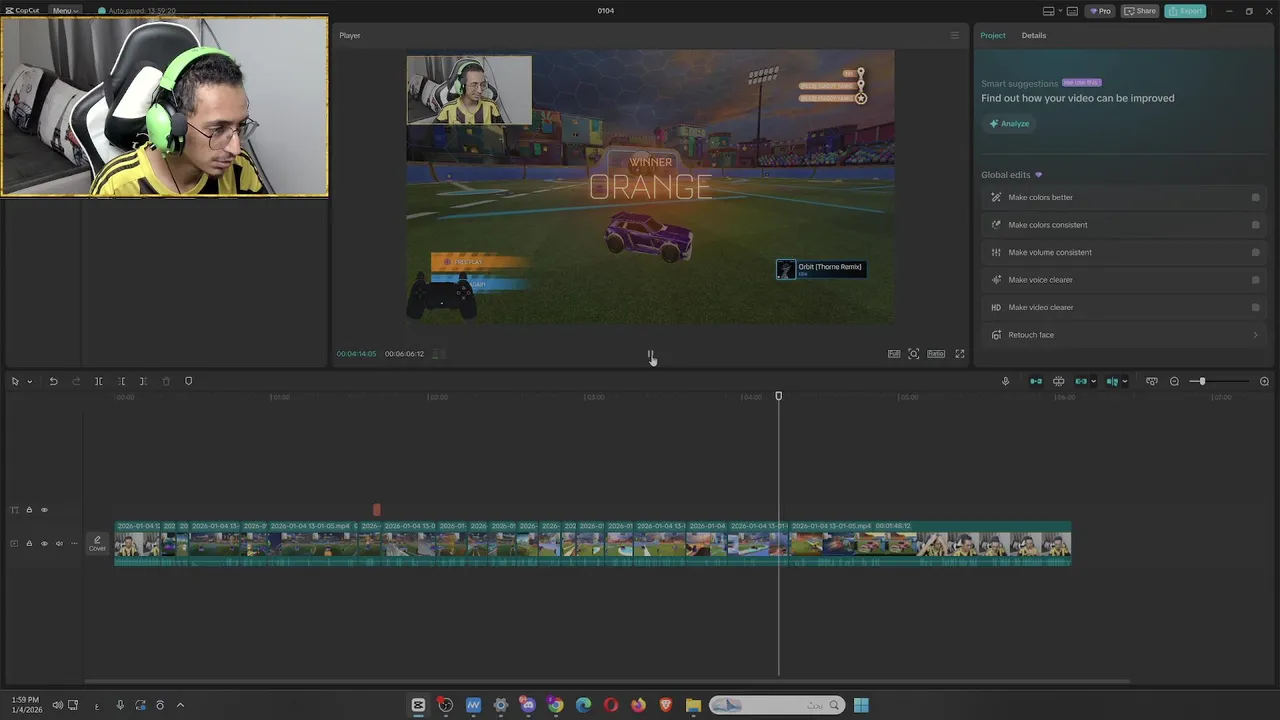This screenshot has width=1280, height=720.
Task: Open linkage options dropdown arrow
Action: (1093, 381)
